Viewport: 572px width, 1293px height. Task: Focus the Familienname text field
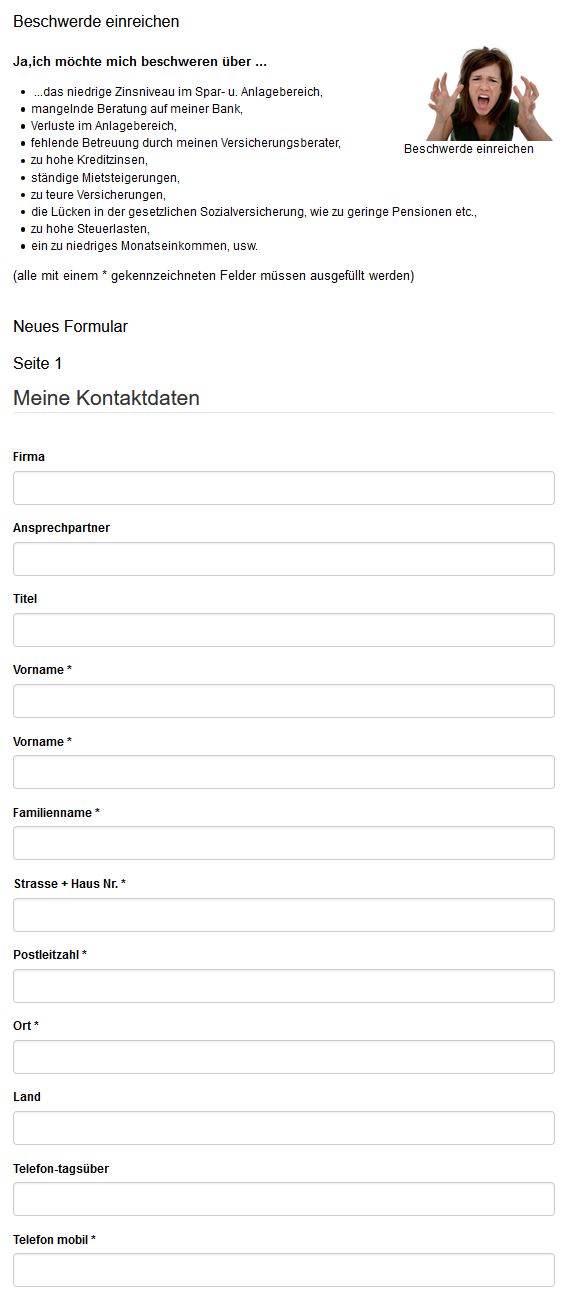point(283,843)
